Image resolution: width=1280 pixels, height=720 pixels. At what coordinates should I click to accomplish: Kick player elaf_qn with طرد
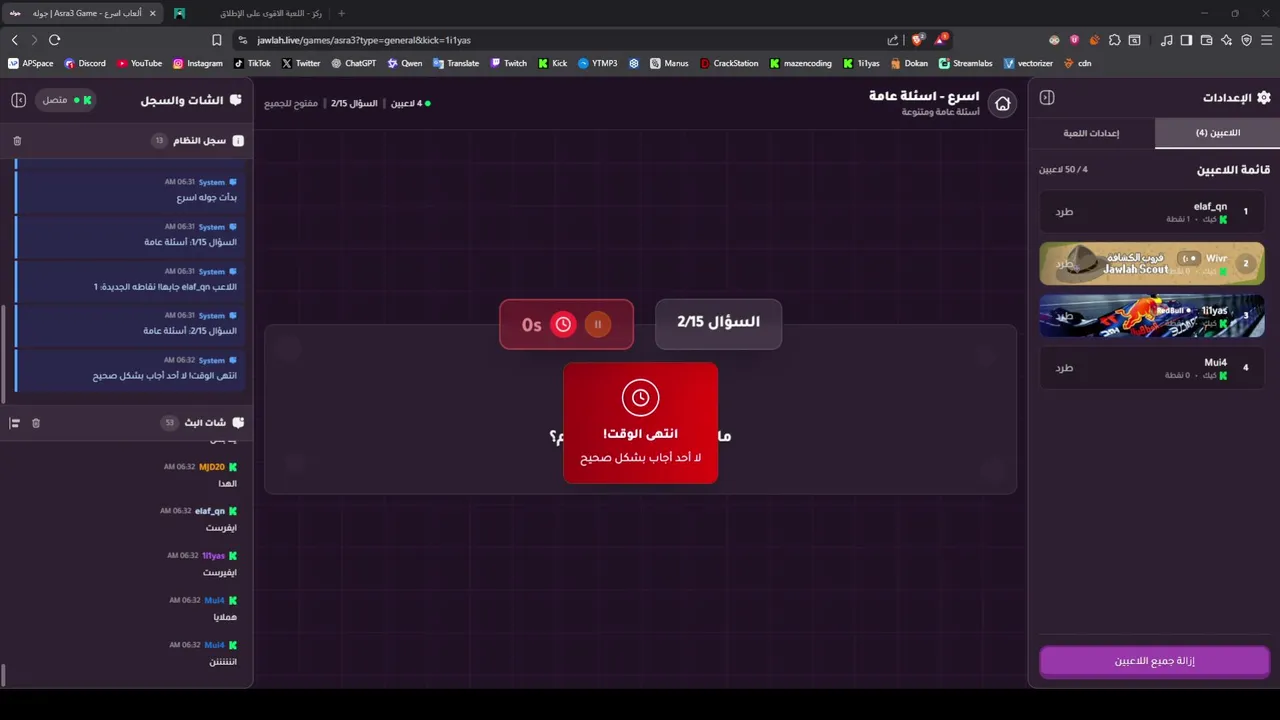coord(1064,212)
